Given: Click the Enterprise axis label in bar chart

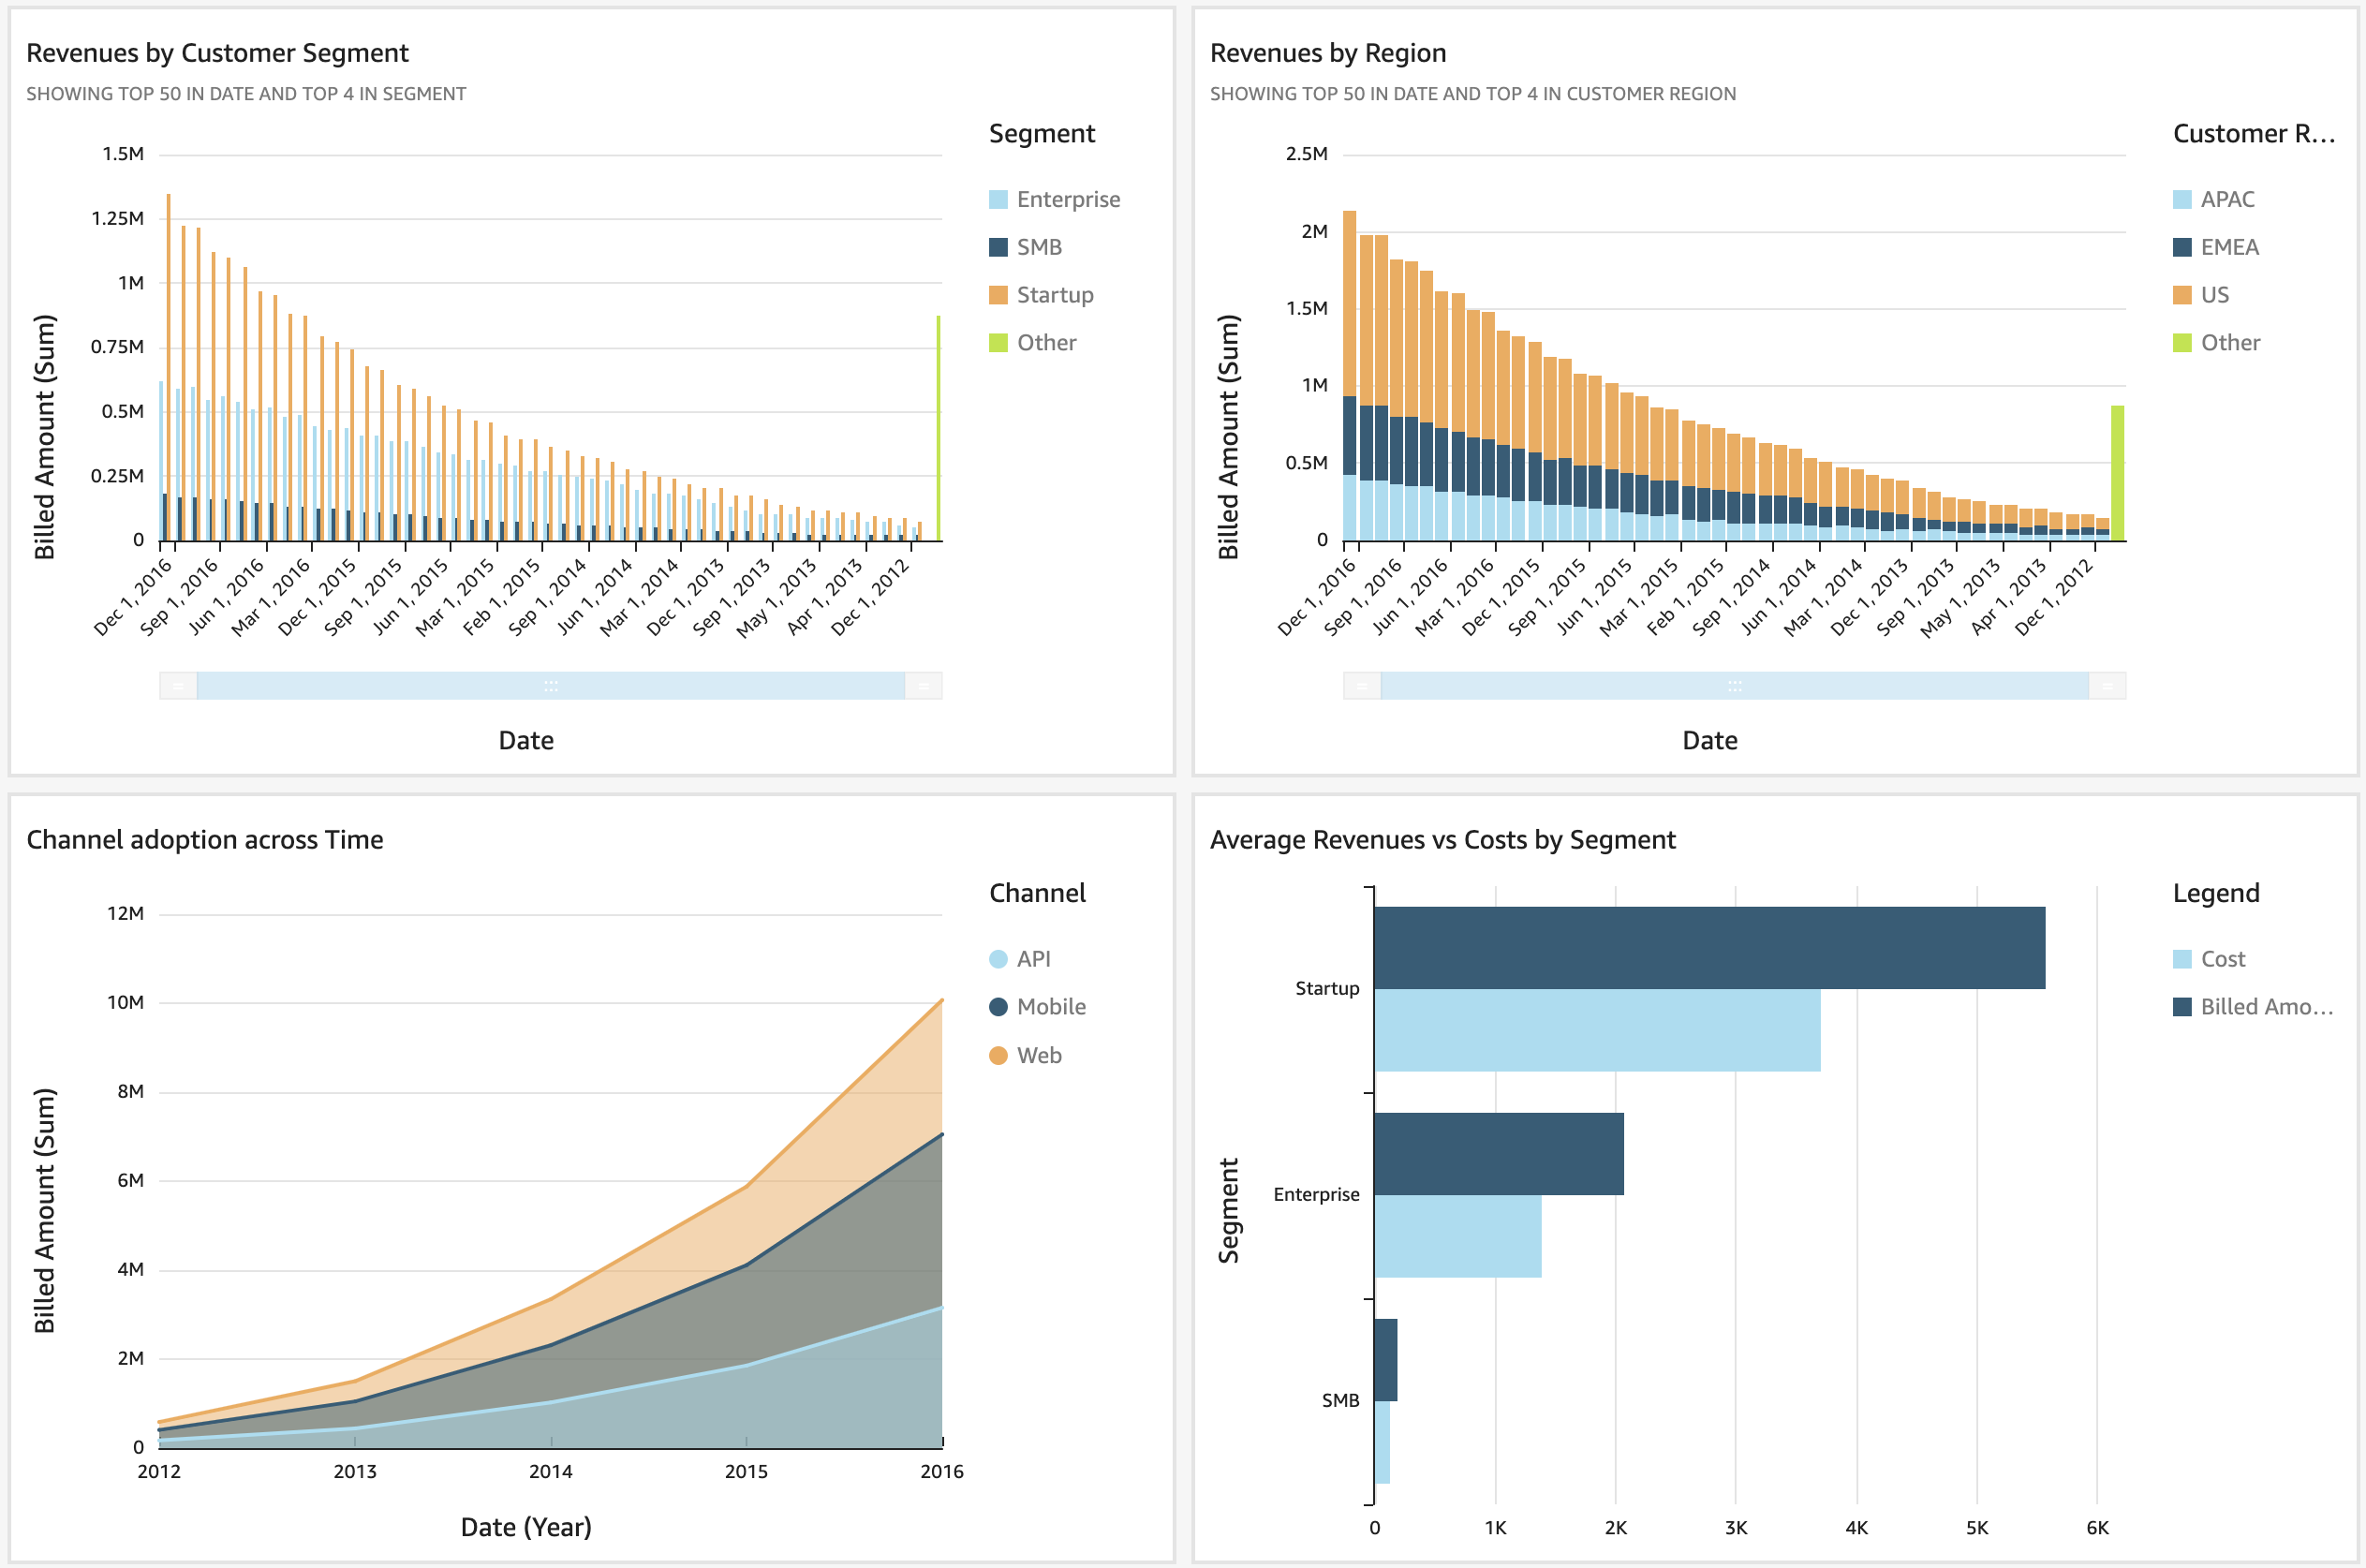Looking at the screenshot, I should coord(1316,1195).
